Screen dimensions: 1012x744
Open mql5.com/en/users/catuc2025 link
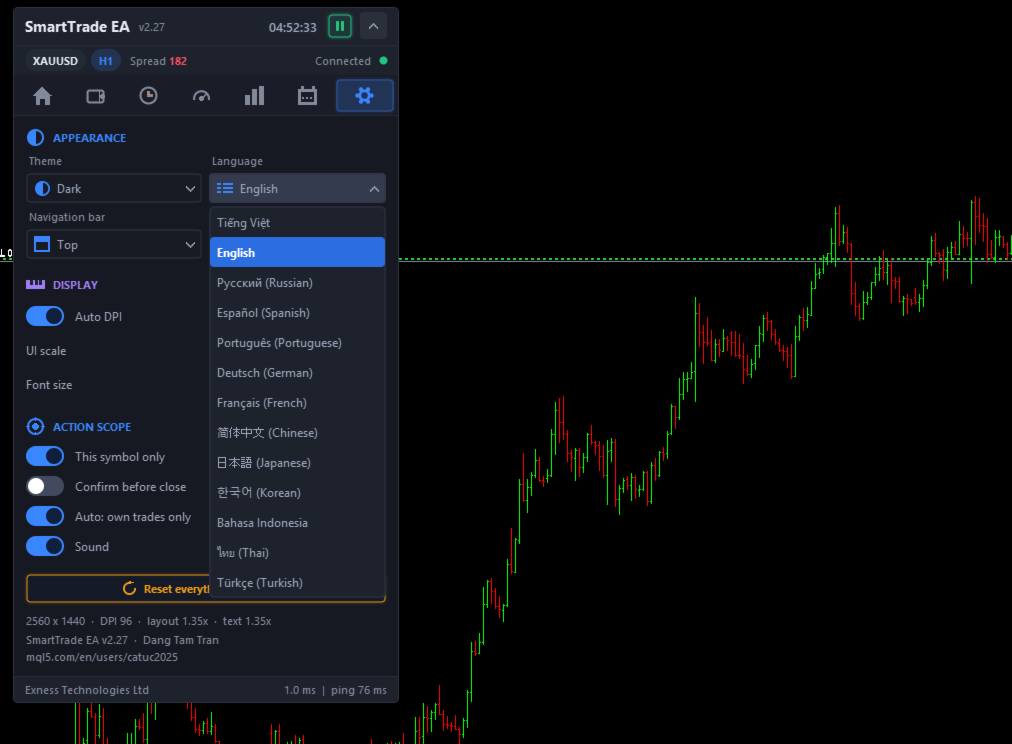(102, 657)
